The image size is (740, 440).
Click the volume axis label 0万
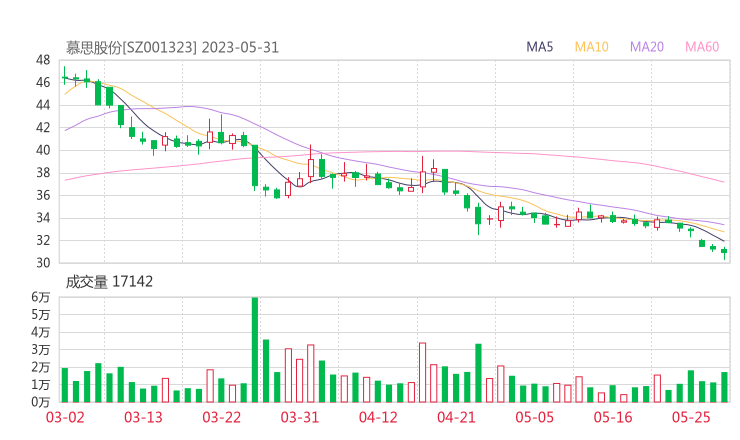click(41, 402)
